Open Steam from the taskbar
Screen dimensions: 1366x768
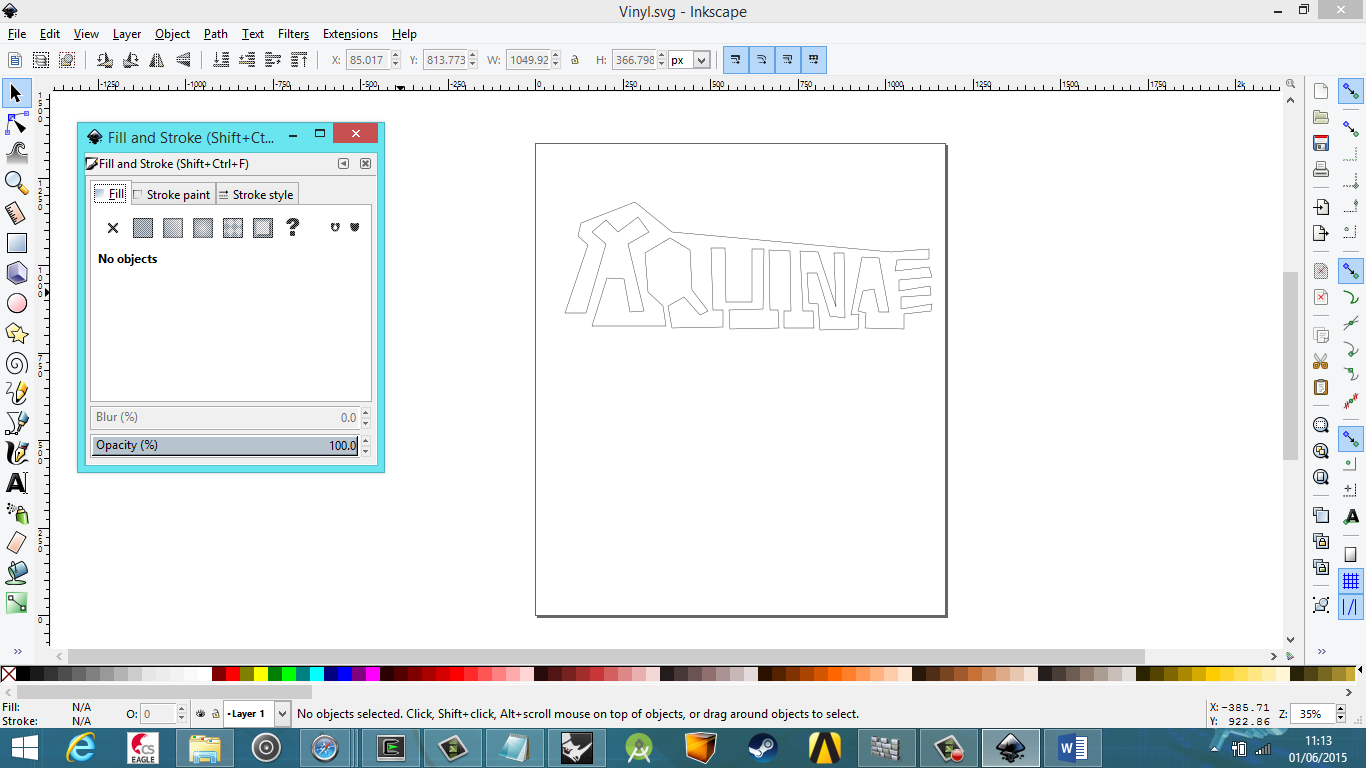(764, 747)
